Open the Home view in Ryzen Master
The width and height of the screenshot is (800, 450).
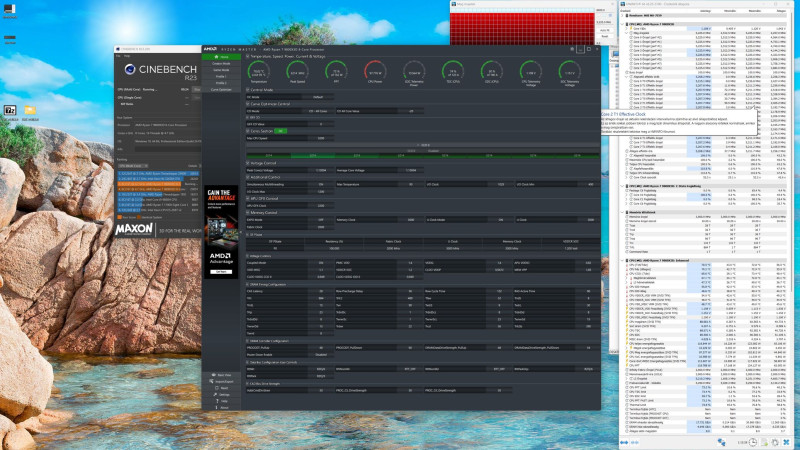(221, 57)
